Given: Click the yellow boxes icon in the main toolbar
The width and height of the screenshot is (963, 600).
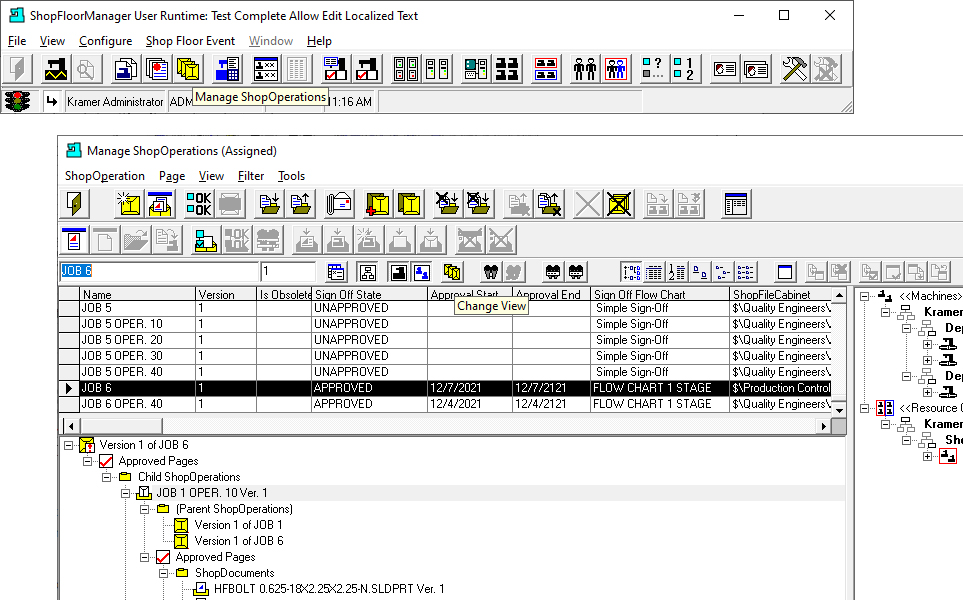Looking at the screenshot, I should [x=189, y=69].
